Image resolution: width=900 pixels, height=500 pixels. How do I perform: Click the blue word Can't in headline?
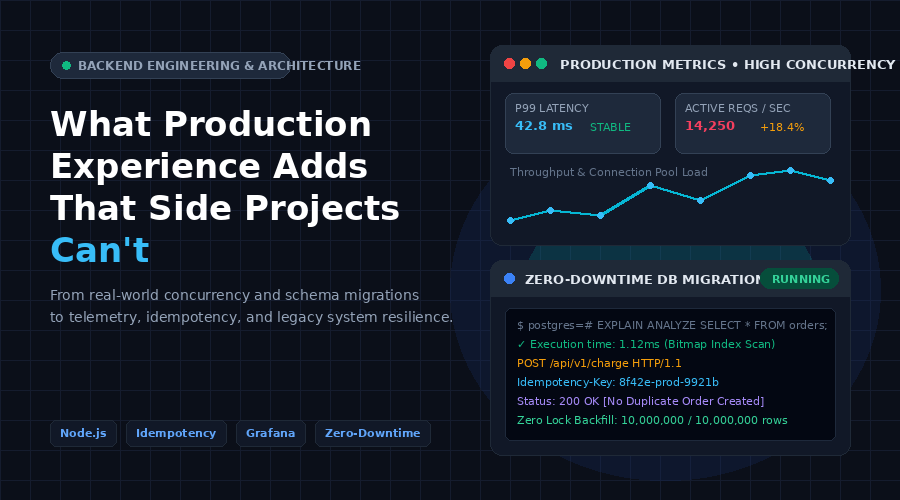click(x=100, y=250)
